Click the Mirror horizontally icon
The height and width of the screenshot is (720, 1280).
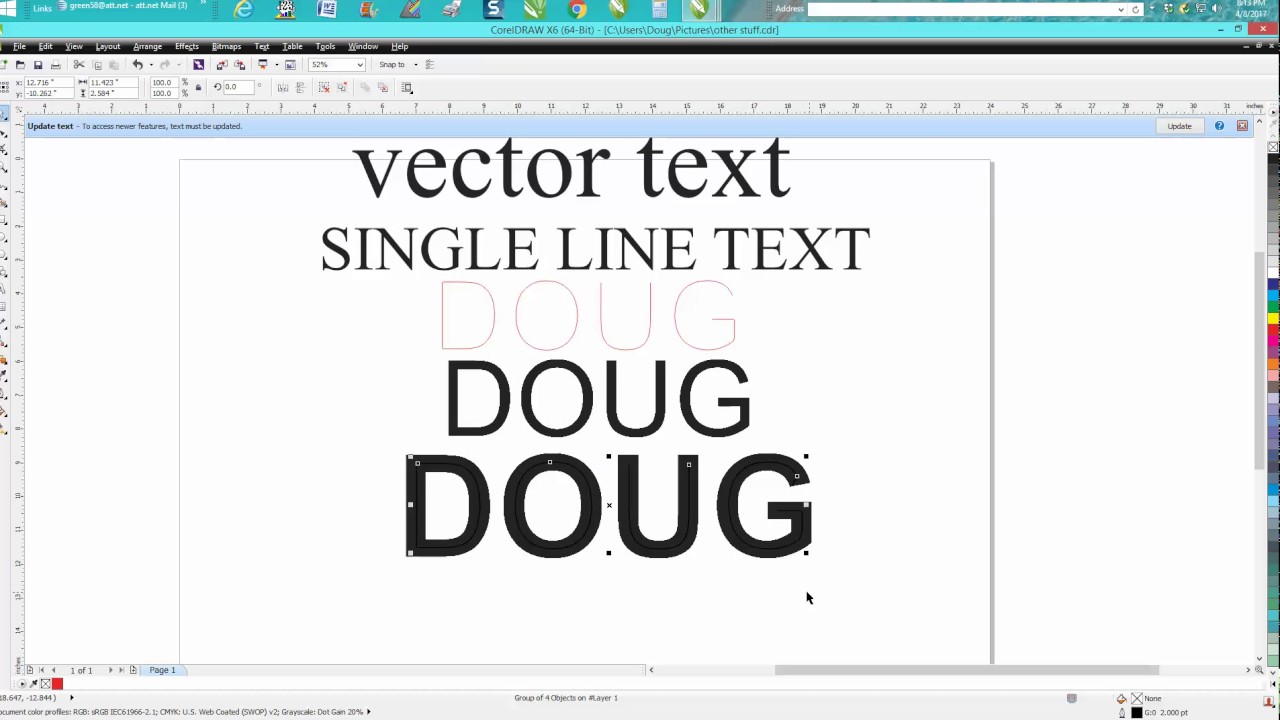click(x=283, y=88)
